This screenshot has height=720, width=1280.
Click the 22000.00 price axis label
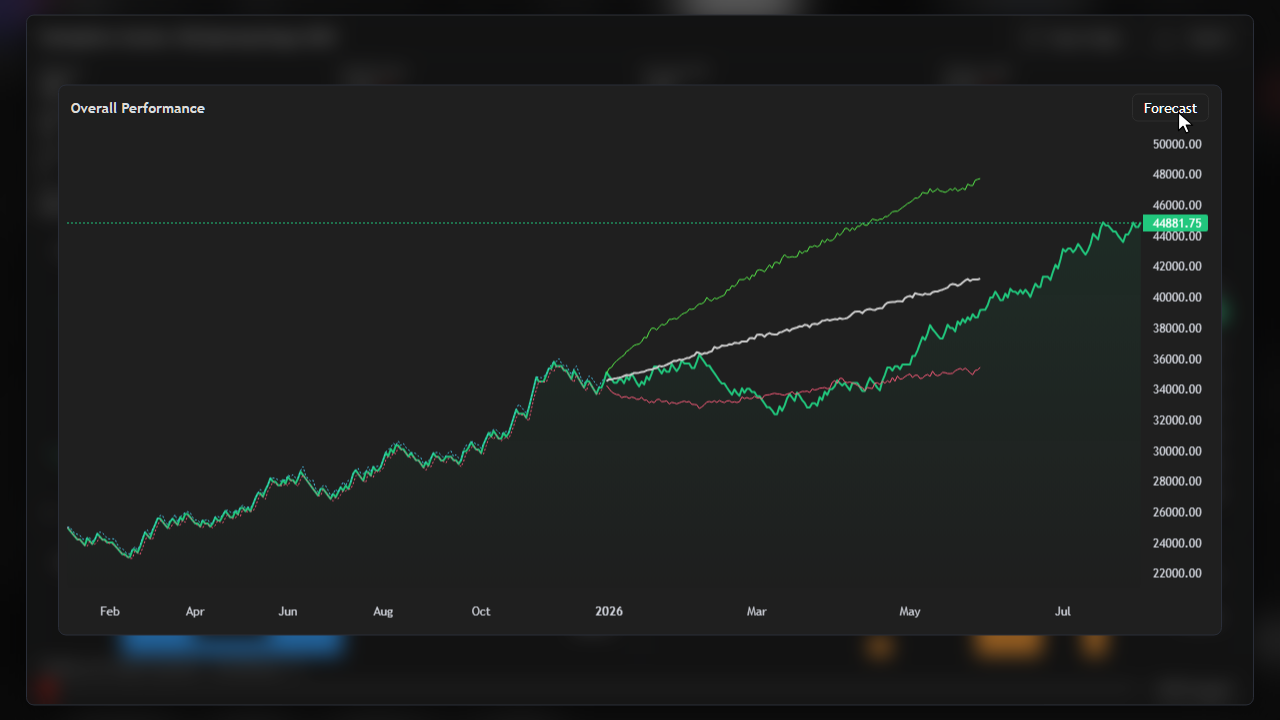1177,573
